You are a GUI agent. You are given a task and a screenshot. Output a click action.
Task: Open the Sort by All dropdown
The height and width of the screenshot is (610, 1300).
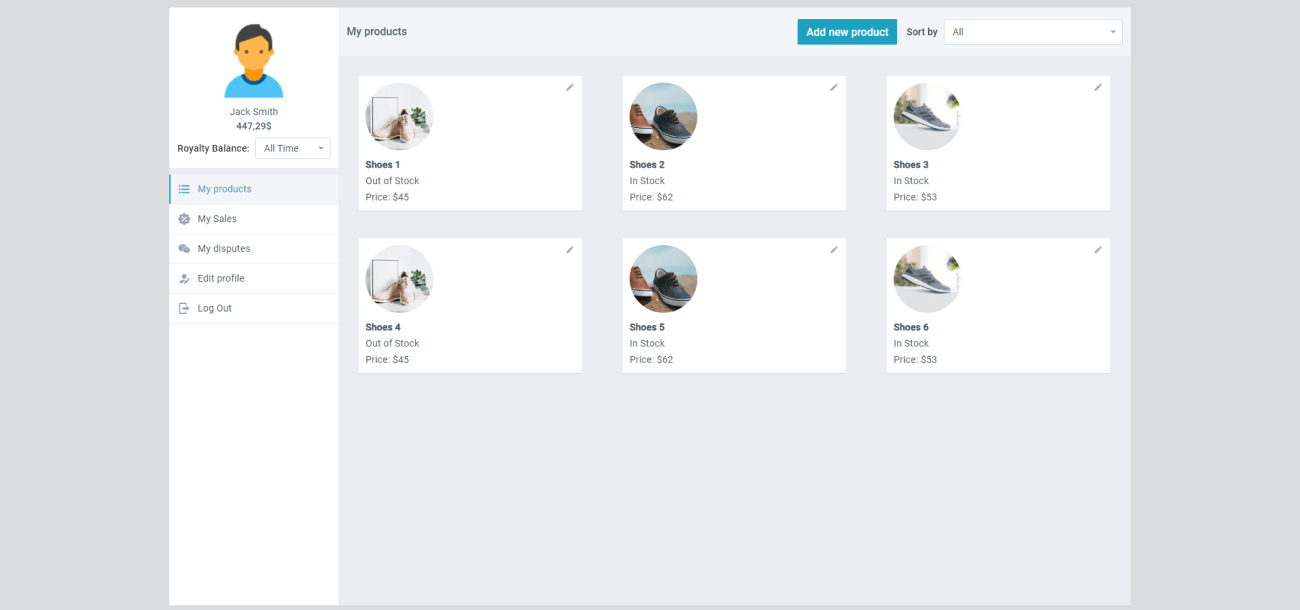1033,32
